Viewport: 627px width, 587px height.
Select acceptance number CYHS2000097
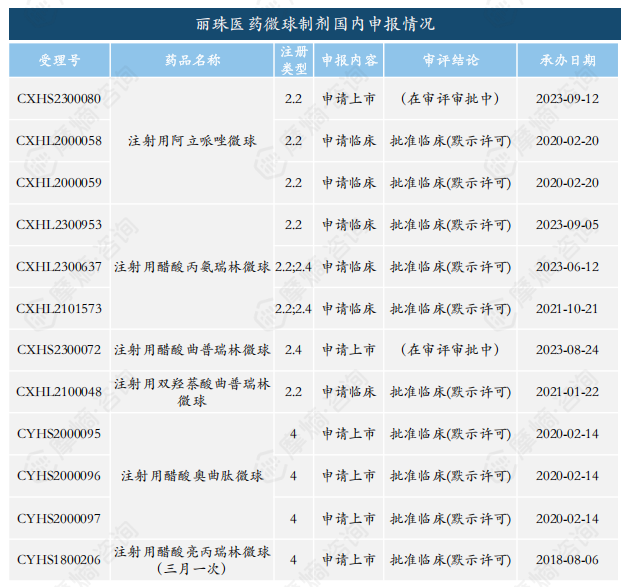pos(59,519)
